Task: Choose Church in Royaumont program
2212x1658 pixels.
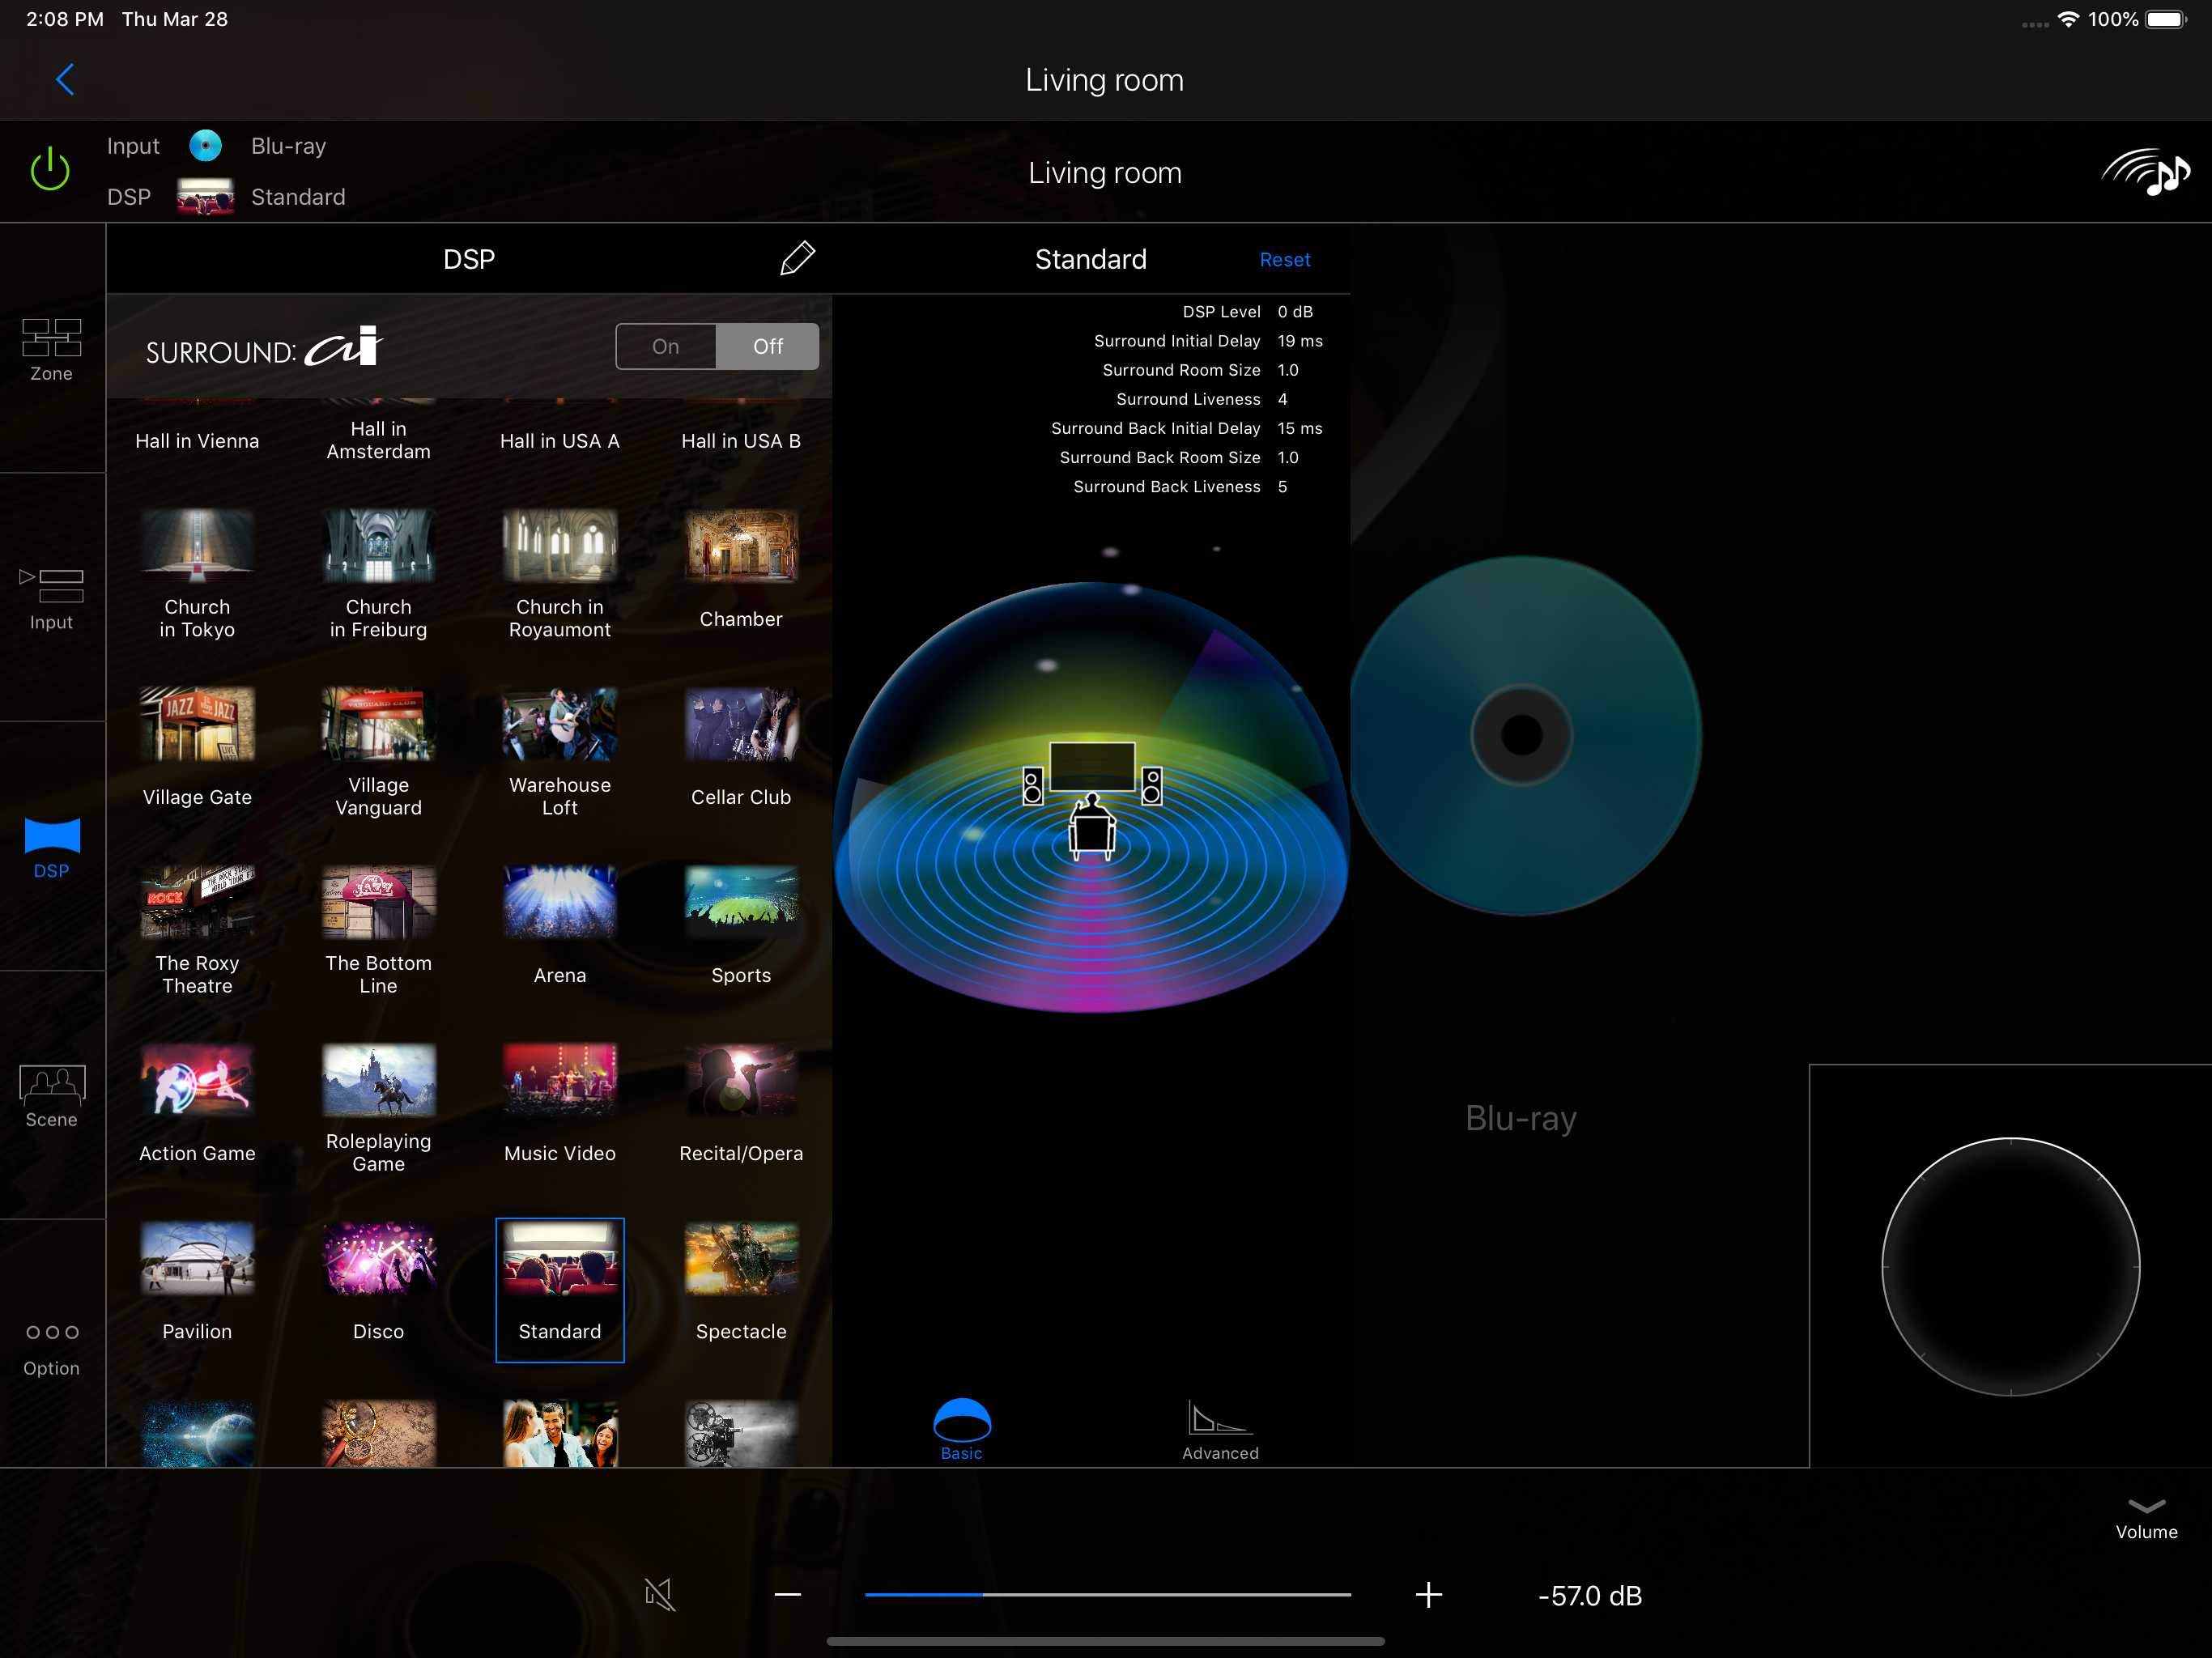Action: [x=560, y=575]
